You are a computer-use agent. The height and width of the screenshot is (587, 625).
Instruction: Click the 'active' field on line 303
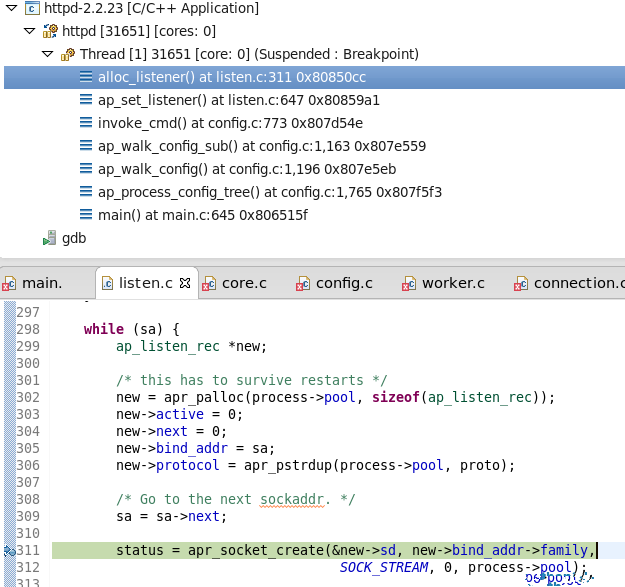[180, 414]
